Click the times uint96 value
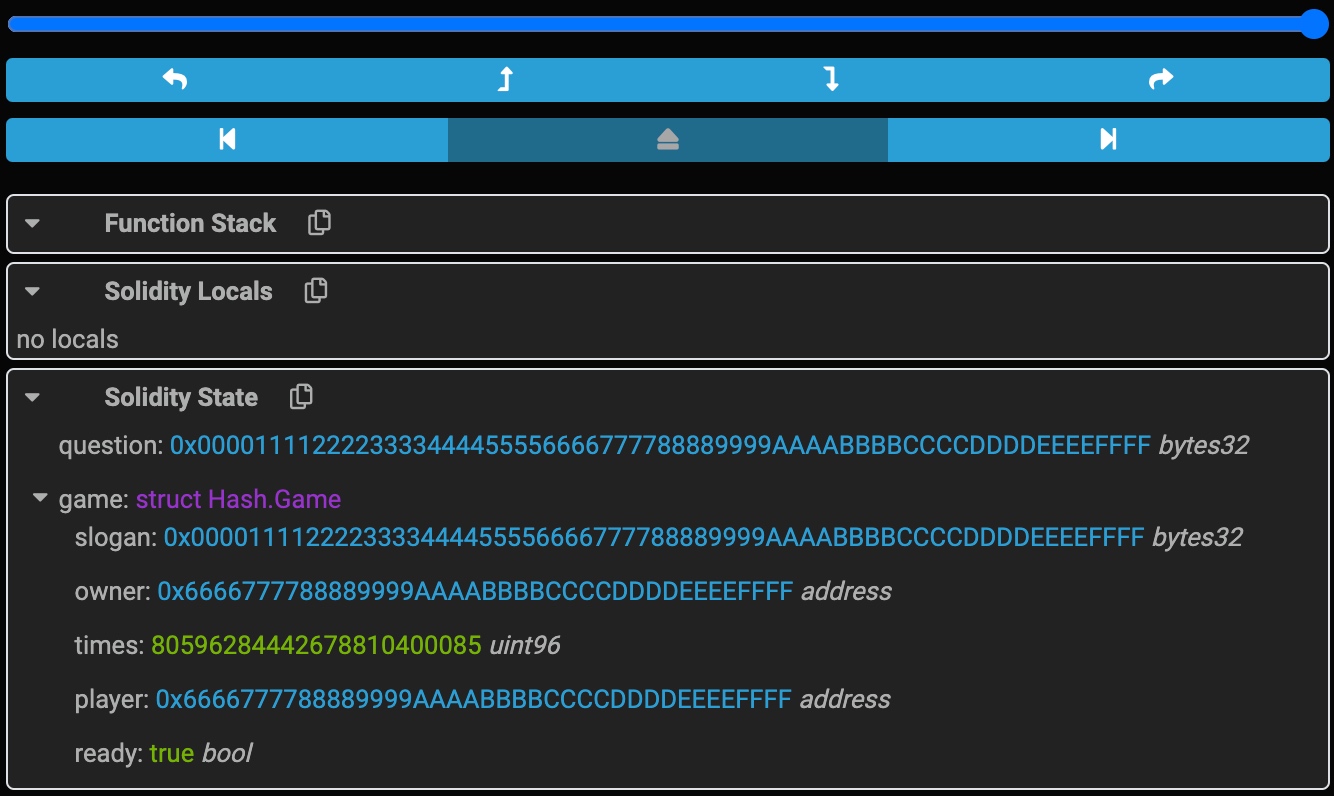Screen dimensions: 1334x796 point(316,645)
